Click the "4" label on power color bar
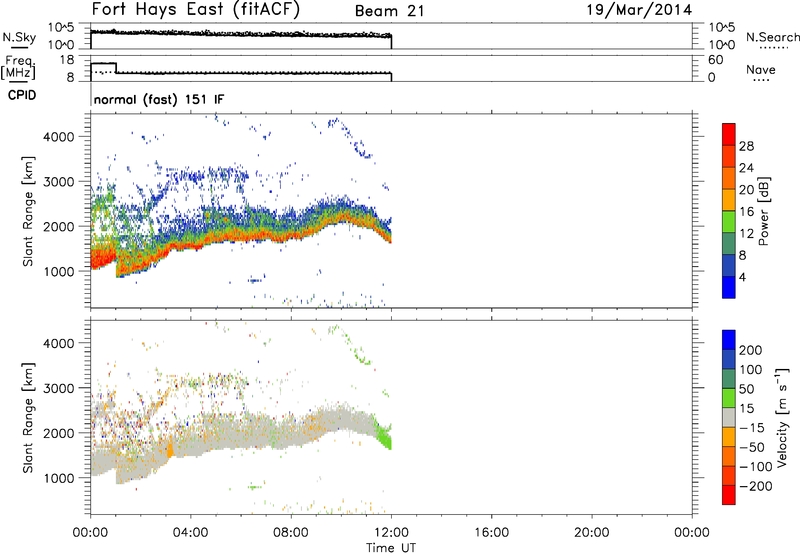This screenshot has height=554, width=800. coord(742,277)
